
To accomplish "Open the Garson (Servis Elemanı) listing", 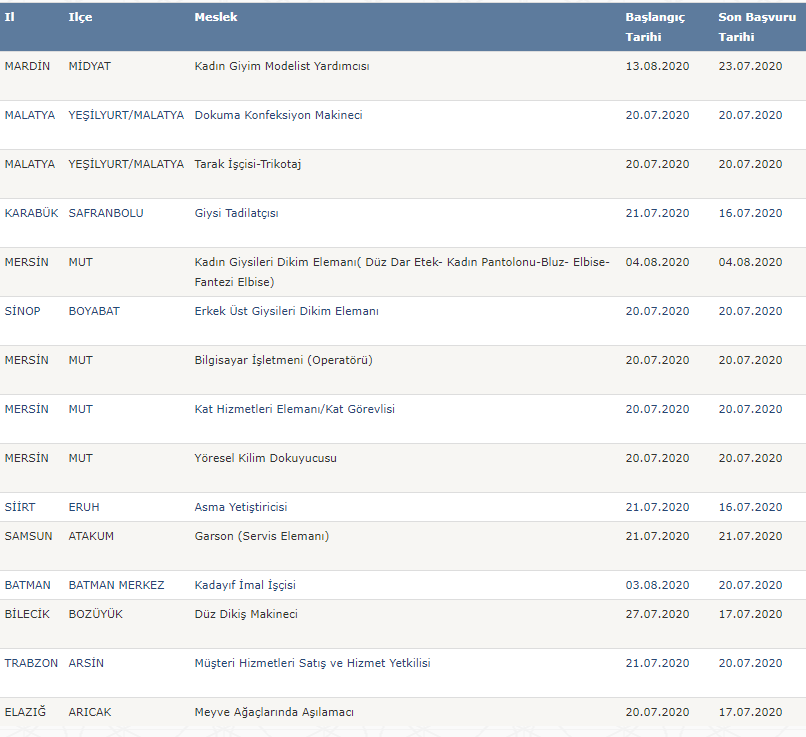I will (261, 536).
